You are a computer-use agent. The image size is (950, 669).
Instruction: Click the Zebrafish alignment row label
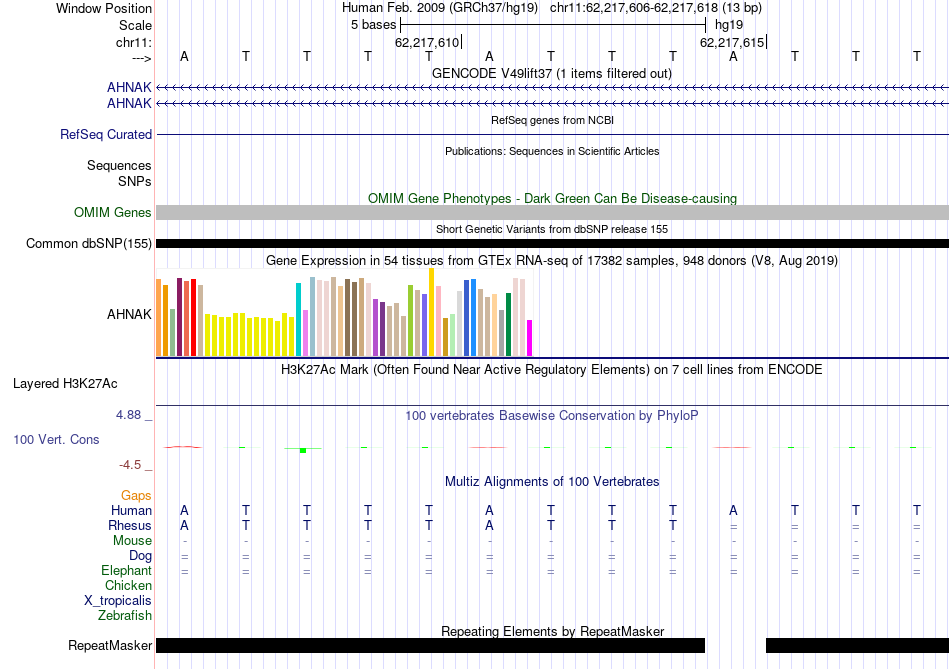pyautogui.click(x=125, y=616)
